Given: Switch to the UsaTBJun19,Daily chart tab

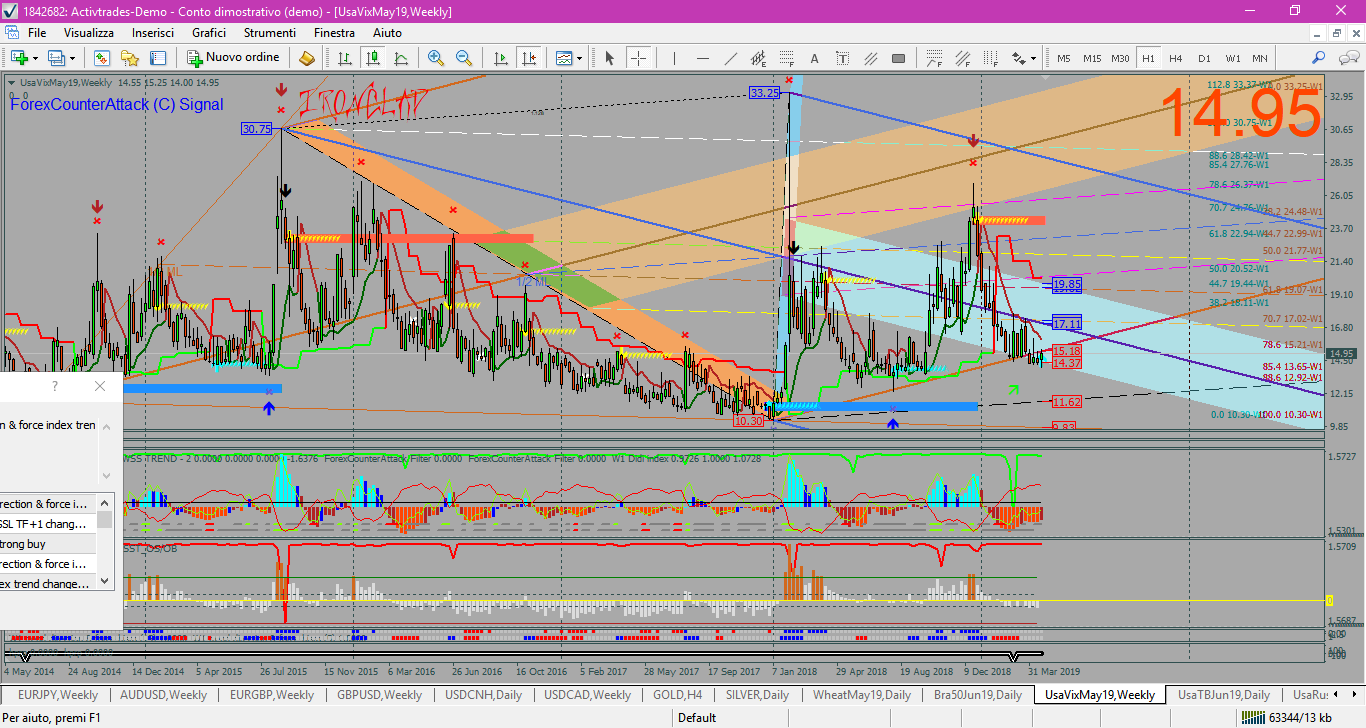Looking at the screenshot, I should point(1223,694).
